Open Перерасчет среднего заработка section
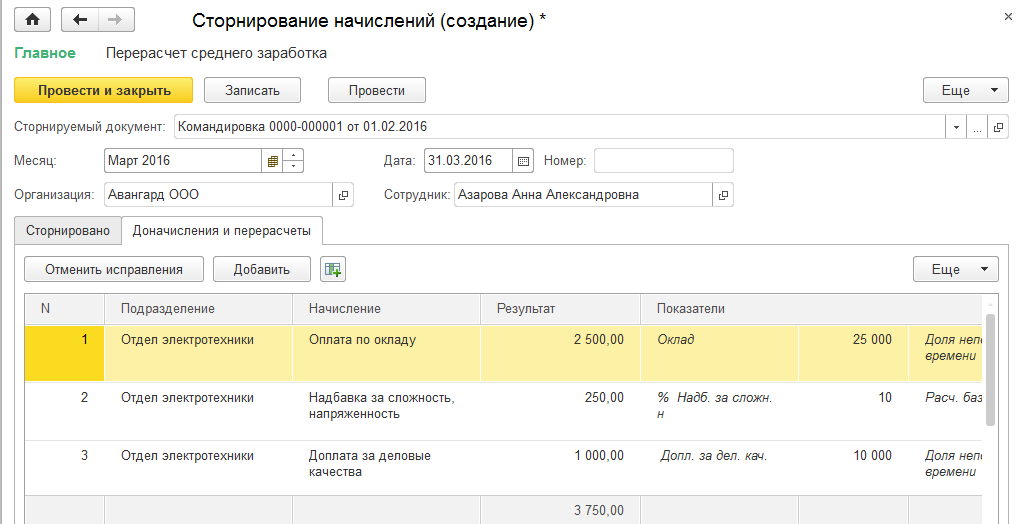Image resolution: width=1021 pixels, height=524 pixels. [x=215, y=53]
